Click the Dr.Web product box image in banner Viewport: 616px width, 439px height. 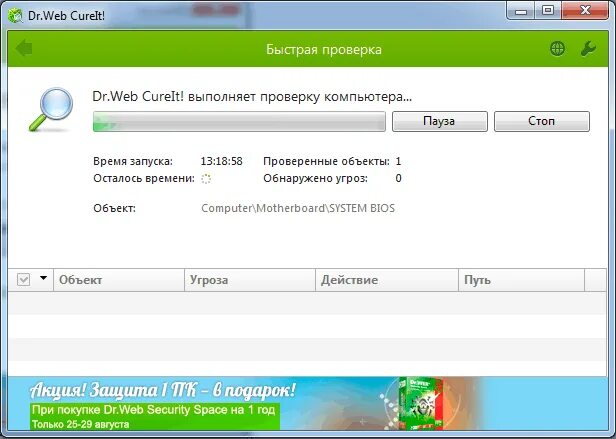[x=420, y=403]
